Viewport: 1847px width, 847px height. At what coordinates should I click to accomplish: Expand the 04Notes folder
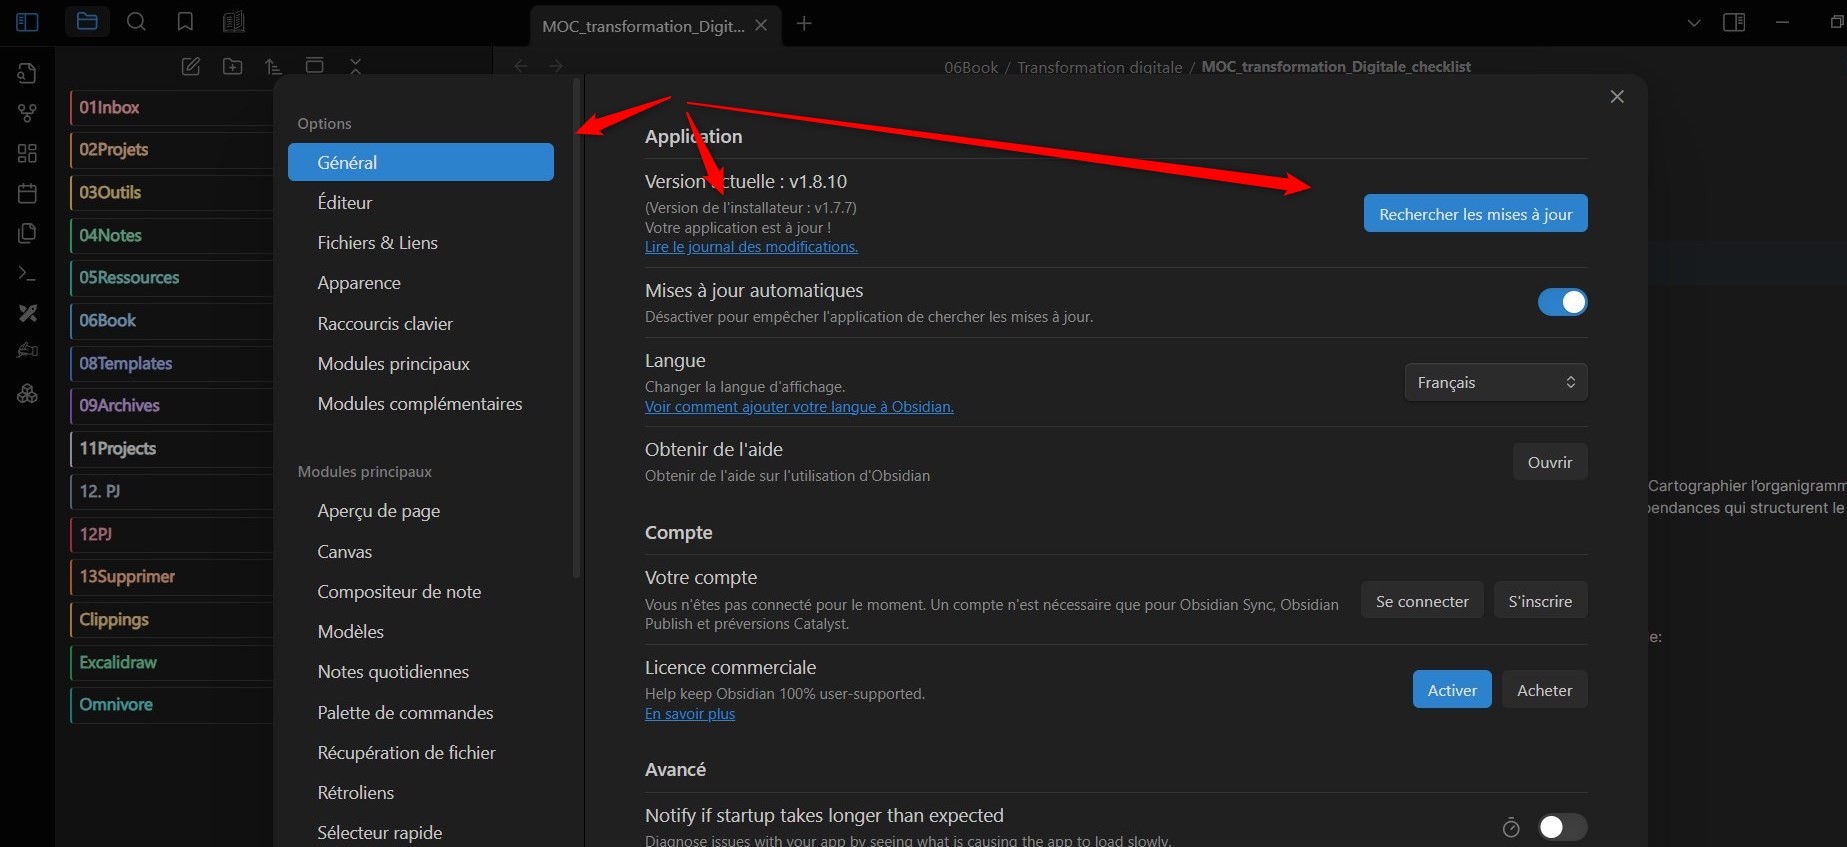click(x=171, y=235)
